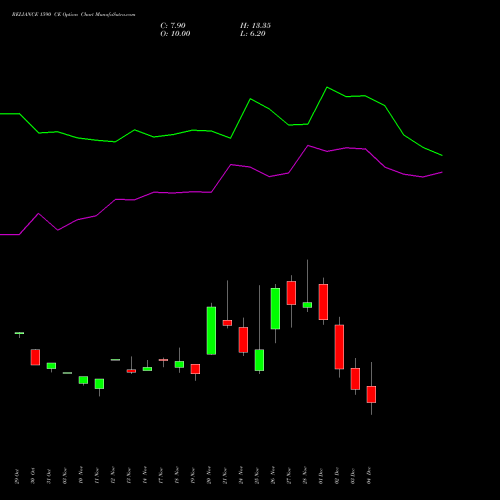
Task: Select the small green candle with long wick on 28 Nov
Action: point(307,305)
